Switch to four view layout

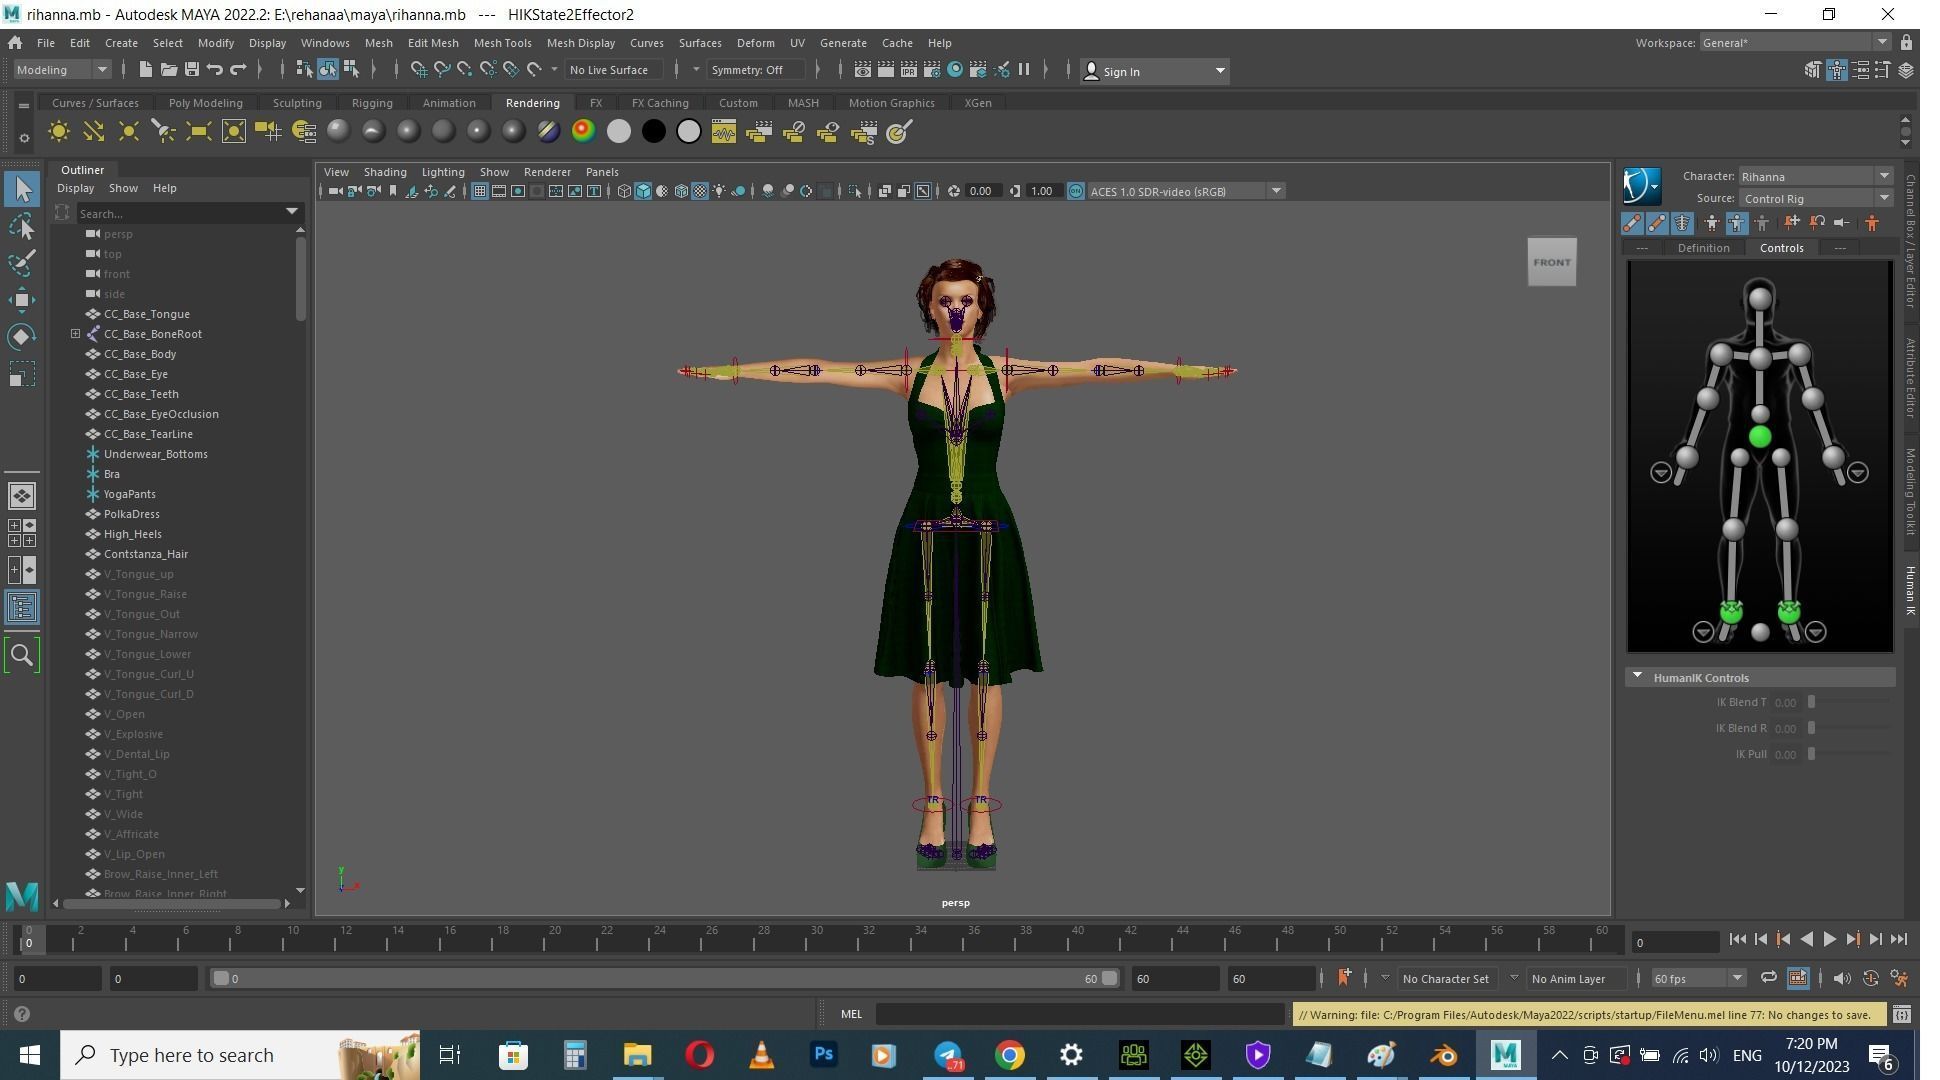(22, 533)
